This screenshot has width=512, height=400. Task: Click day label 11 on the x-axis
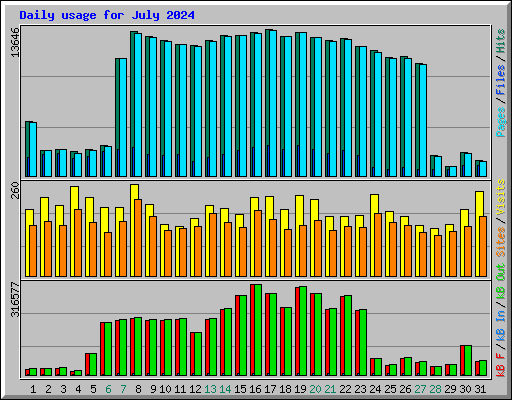[x=180, y=389]
